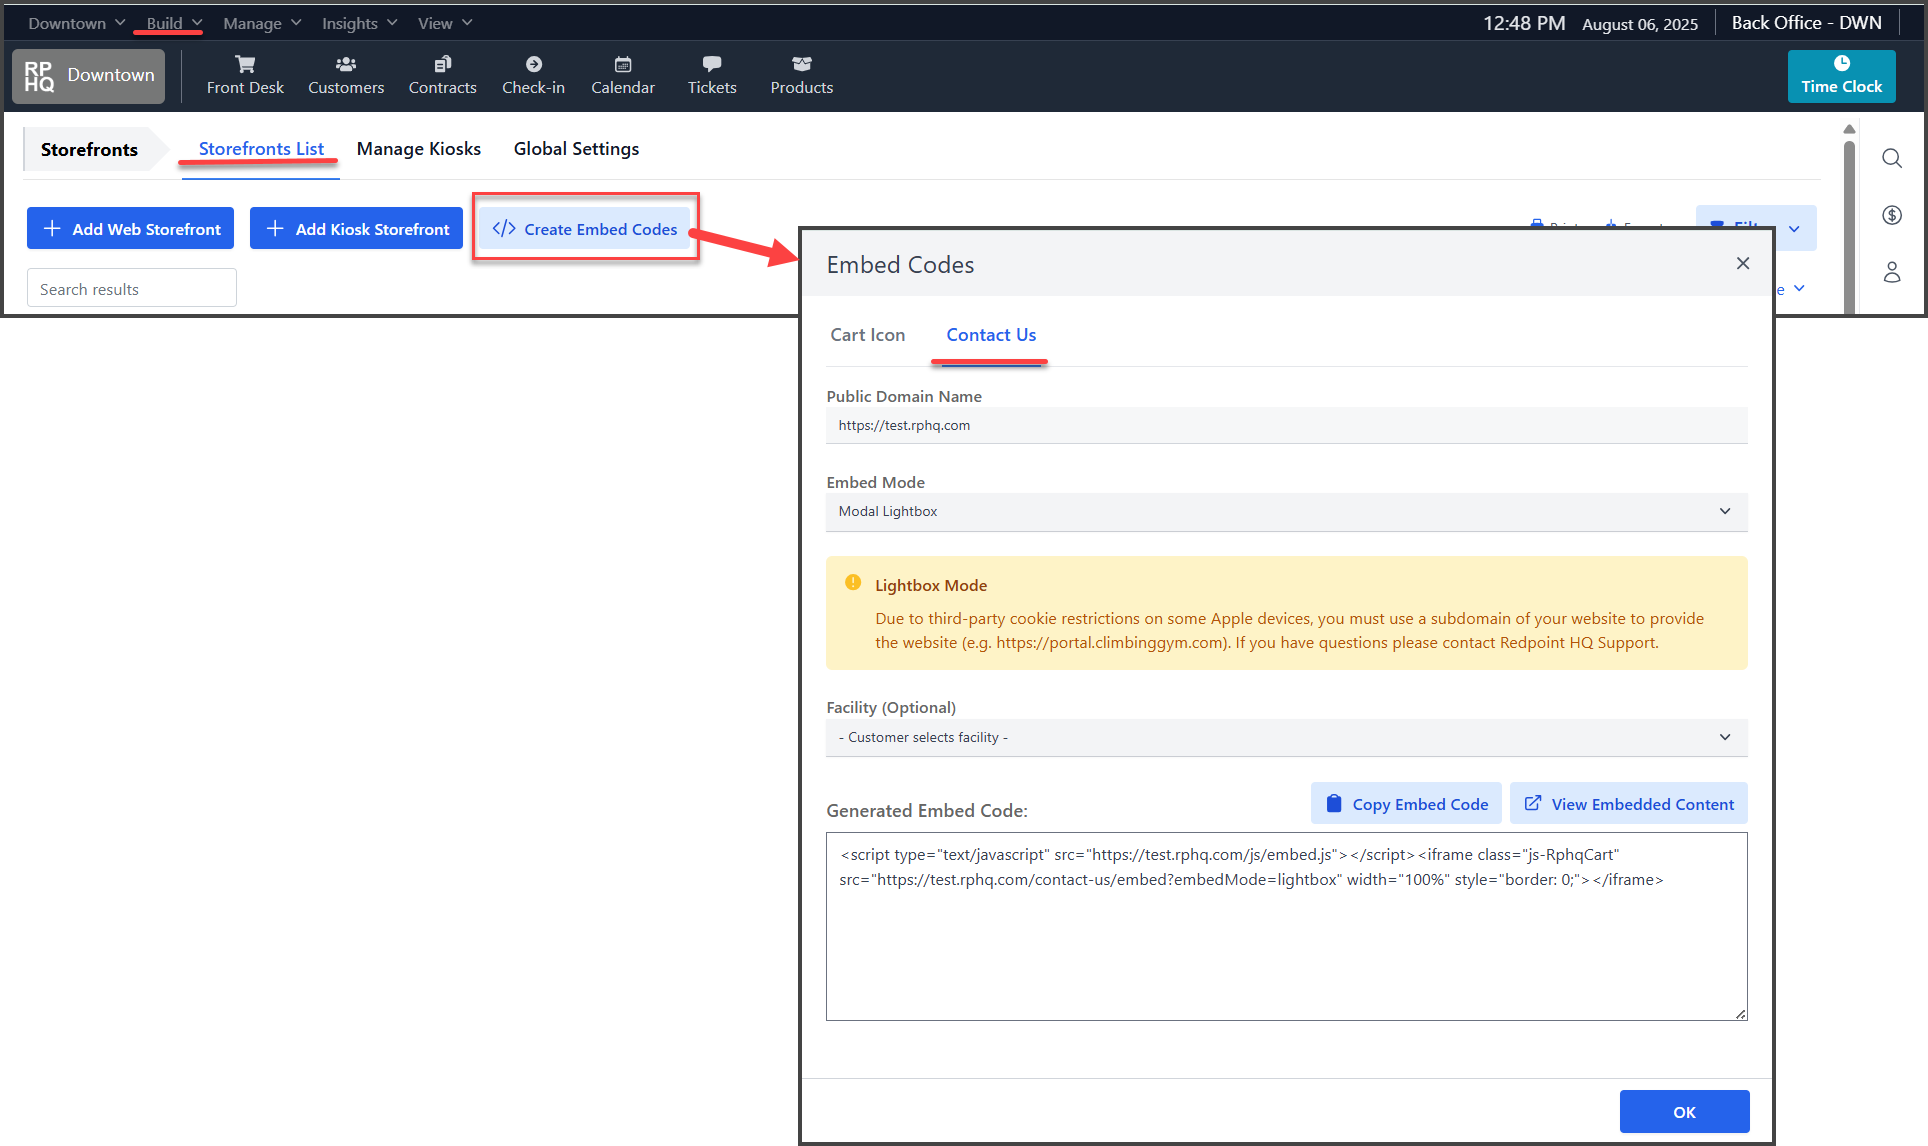The image size is (1928, 1146).
Task: Click the Search results input field
Action: tap(132, 289)
